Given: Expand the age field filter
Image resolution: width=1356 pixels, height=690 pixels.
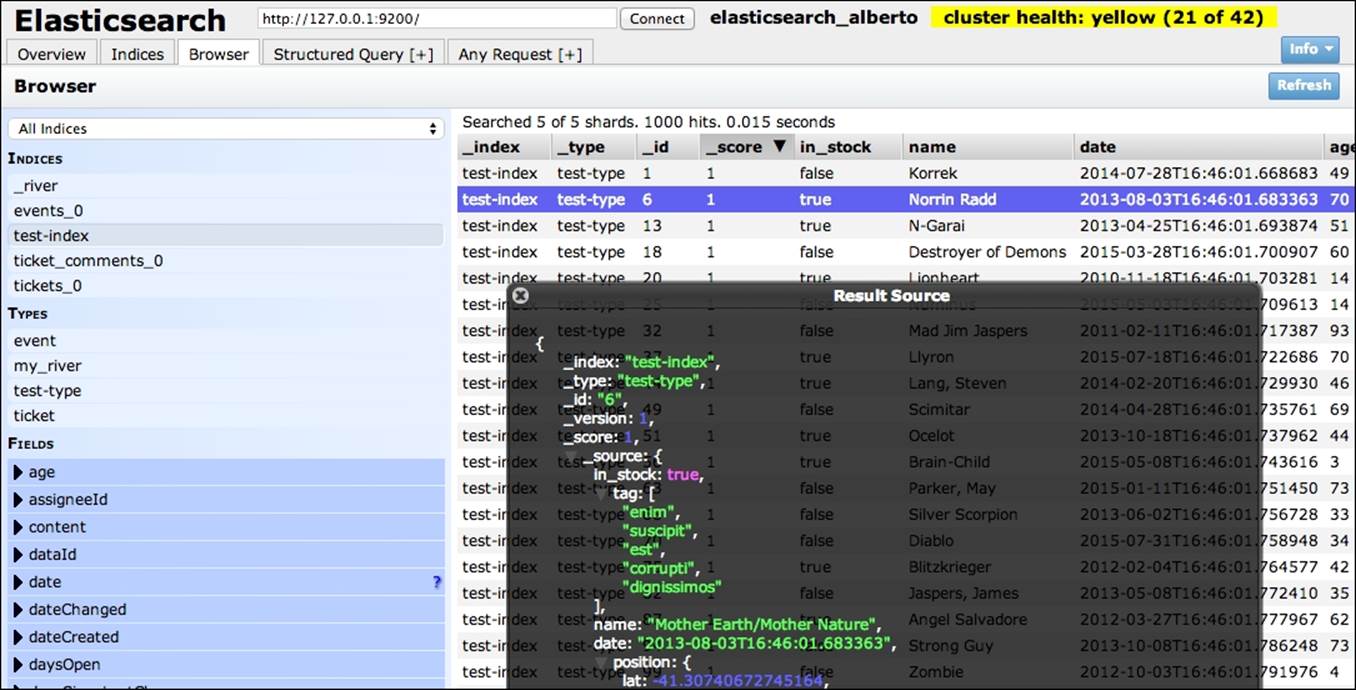Looking at the screenshot, I should [18, 472].
